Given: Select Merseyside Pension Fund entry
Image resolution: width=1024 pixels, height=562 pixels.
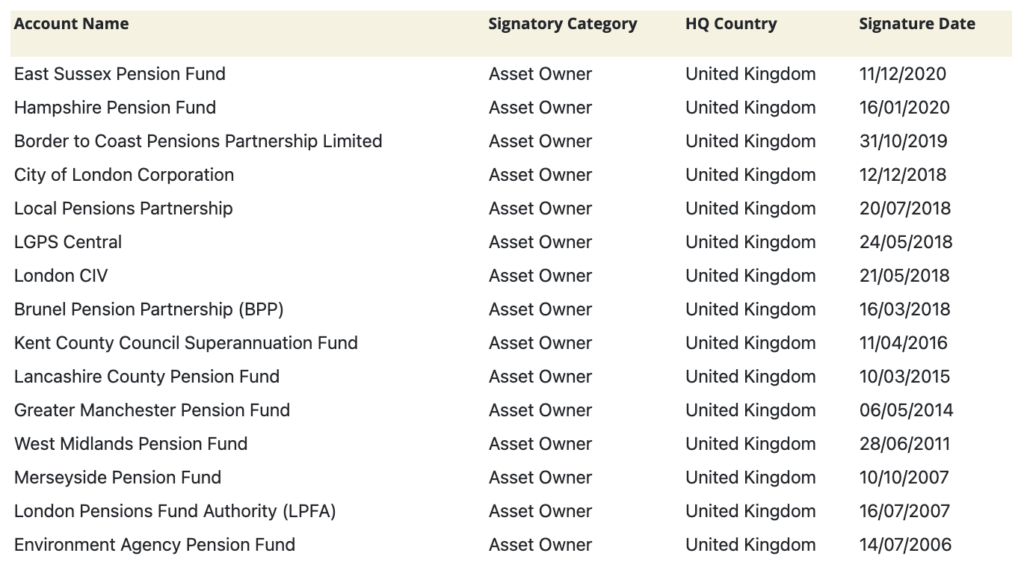Looking at the screenshot, I should tap(118, 478).
